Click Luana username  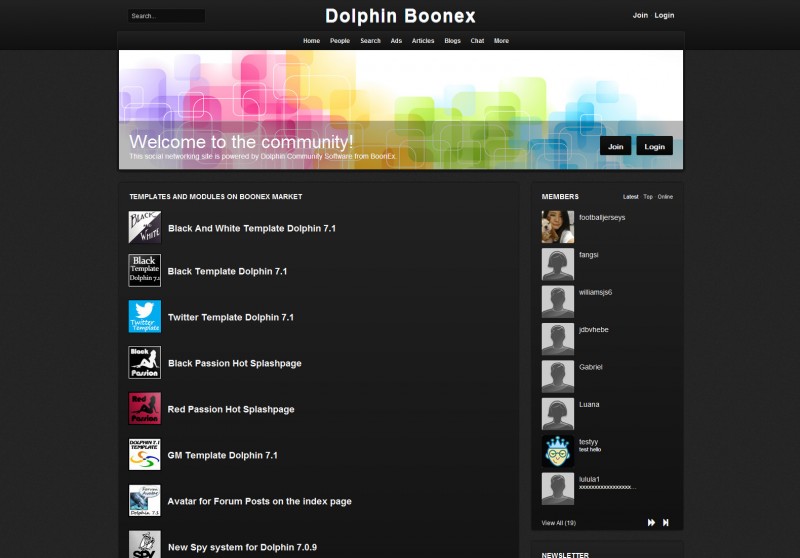(589, 404)
